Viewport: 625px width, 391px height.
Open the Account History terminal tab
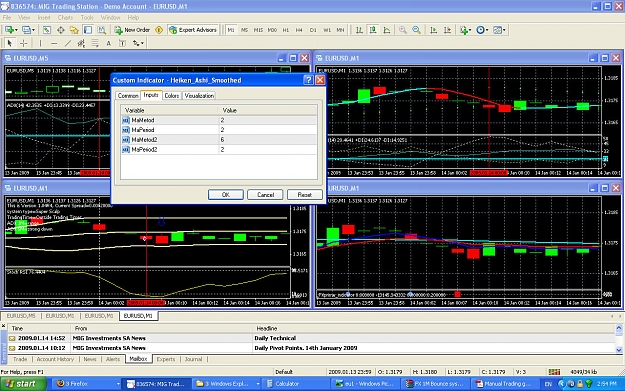(55, 359)
